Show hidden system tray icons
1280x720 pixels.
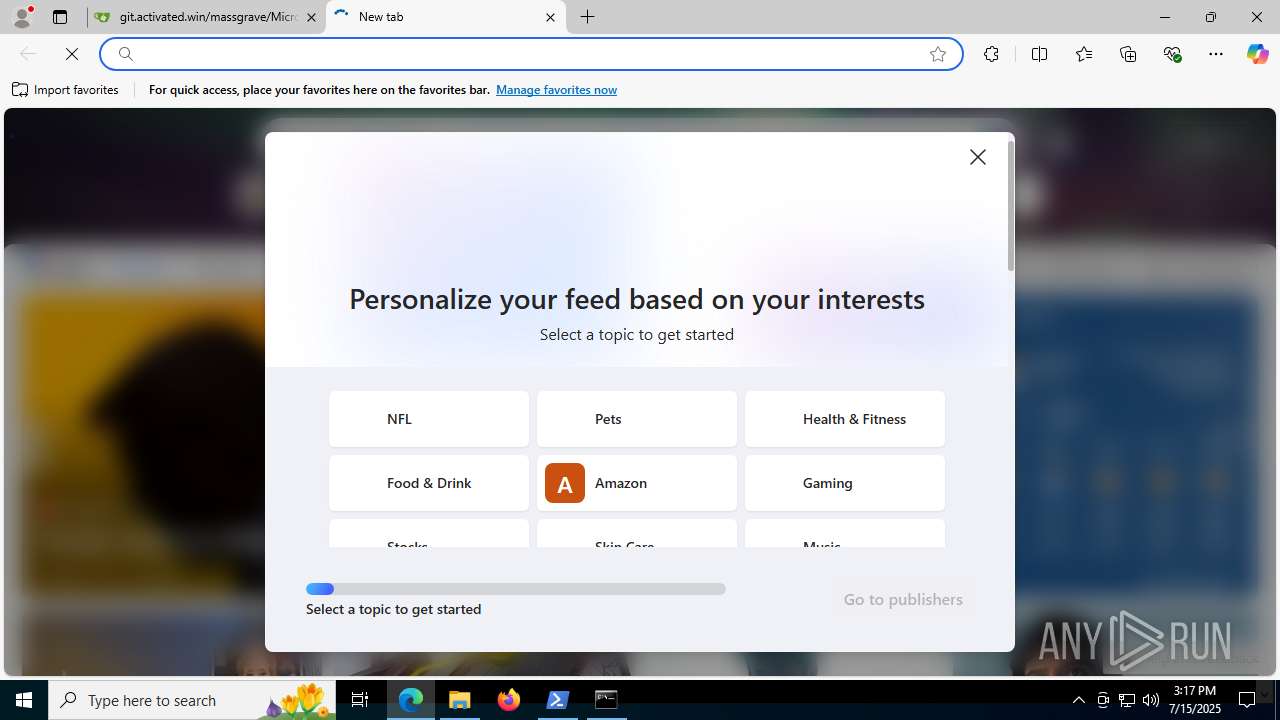pyautogui.click(x=1078, y=700)
